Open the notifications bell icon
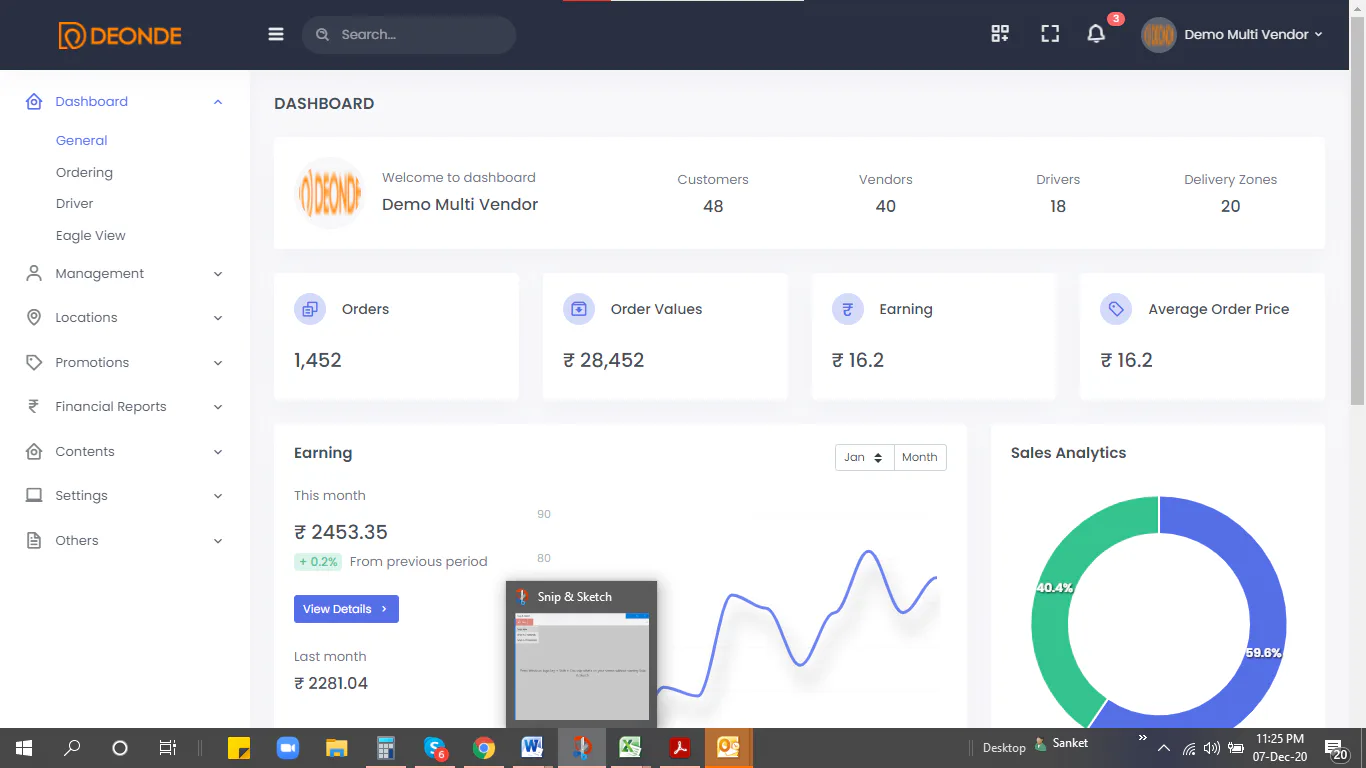Screen dimensions: 1366x768 1096,34
